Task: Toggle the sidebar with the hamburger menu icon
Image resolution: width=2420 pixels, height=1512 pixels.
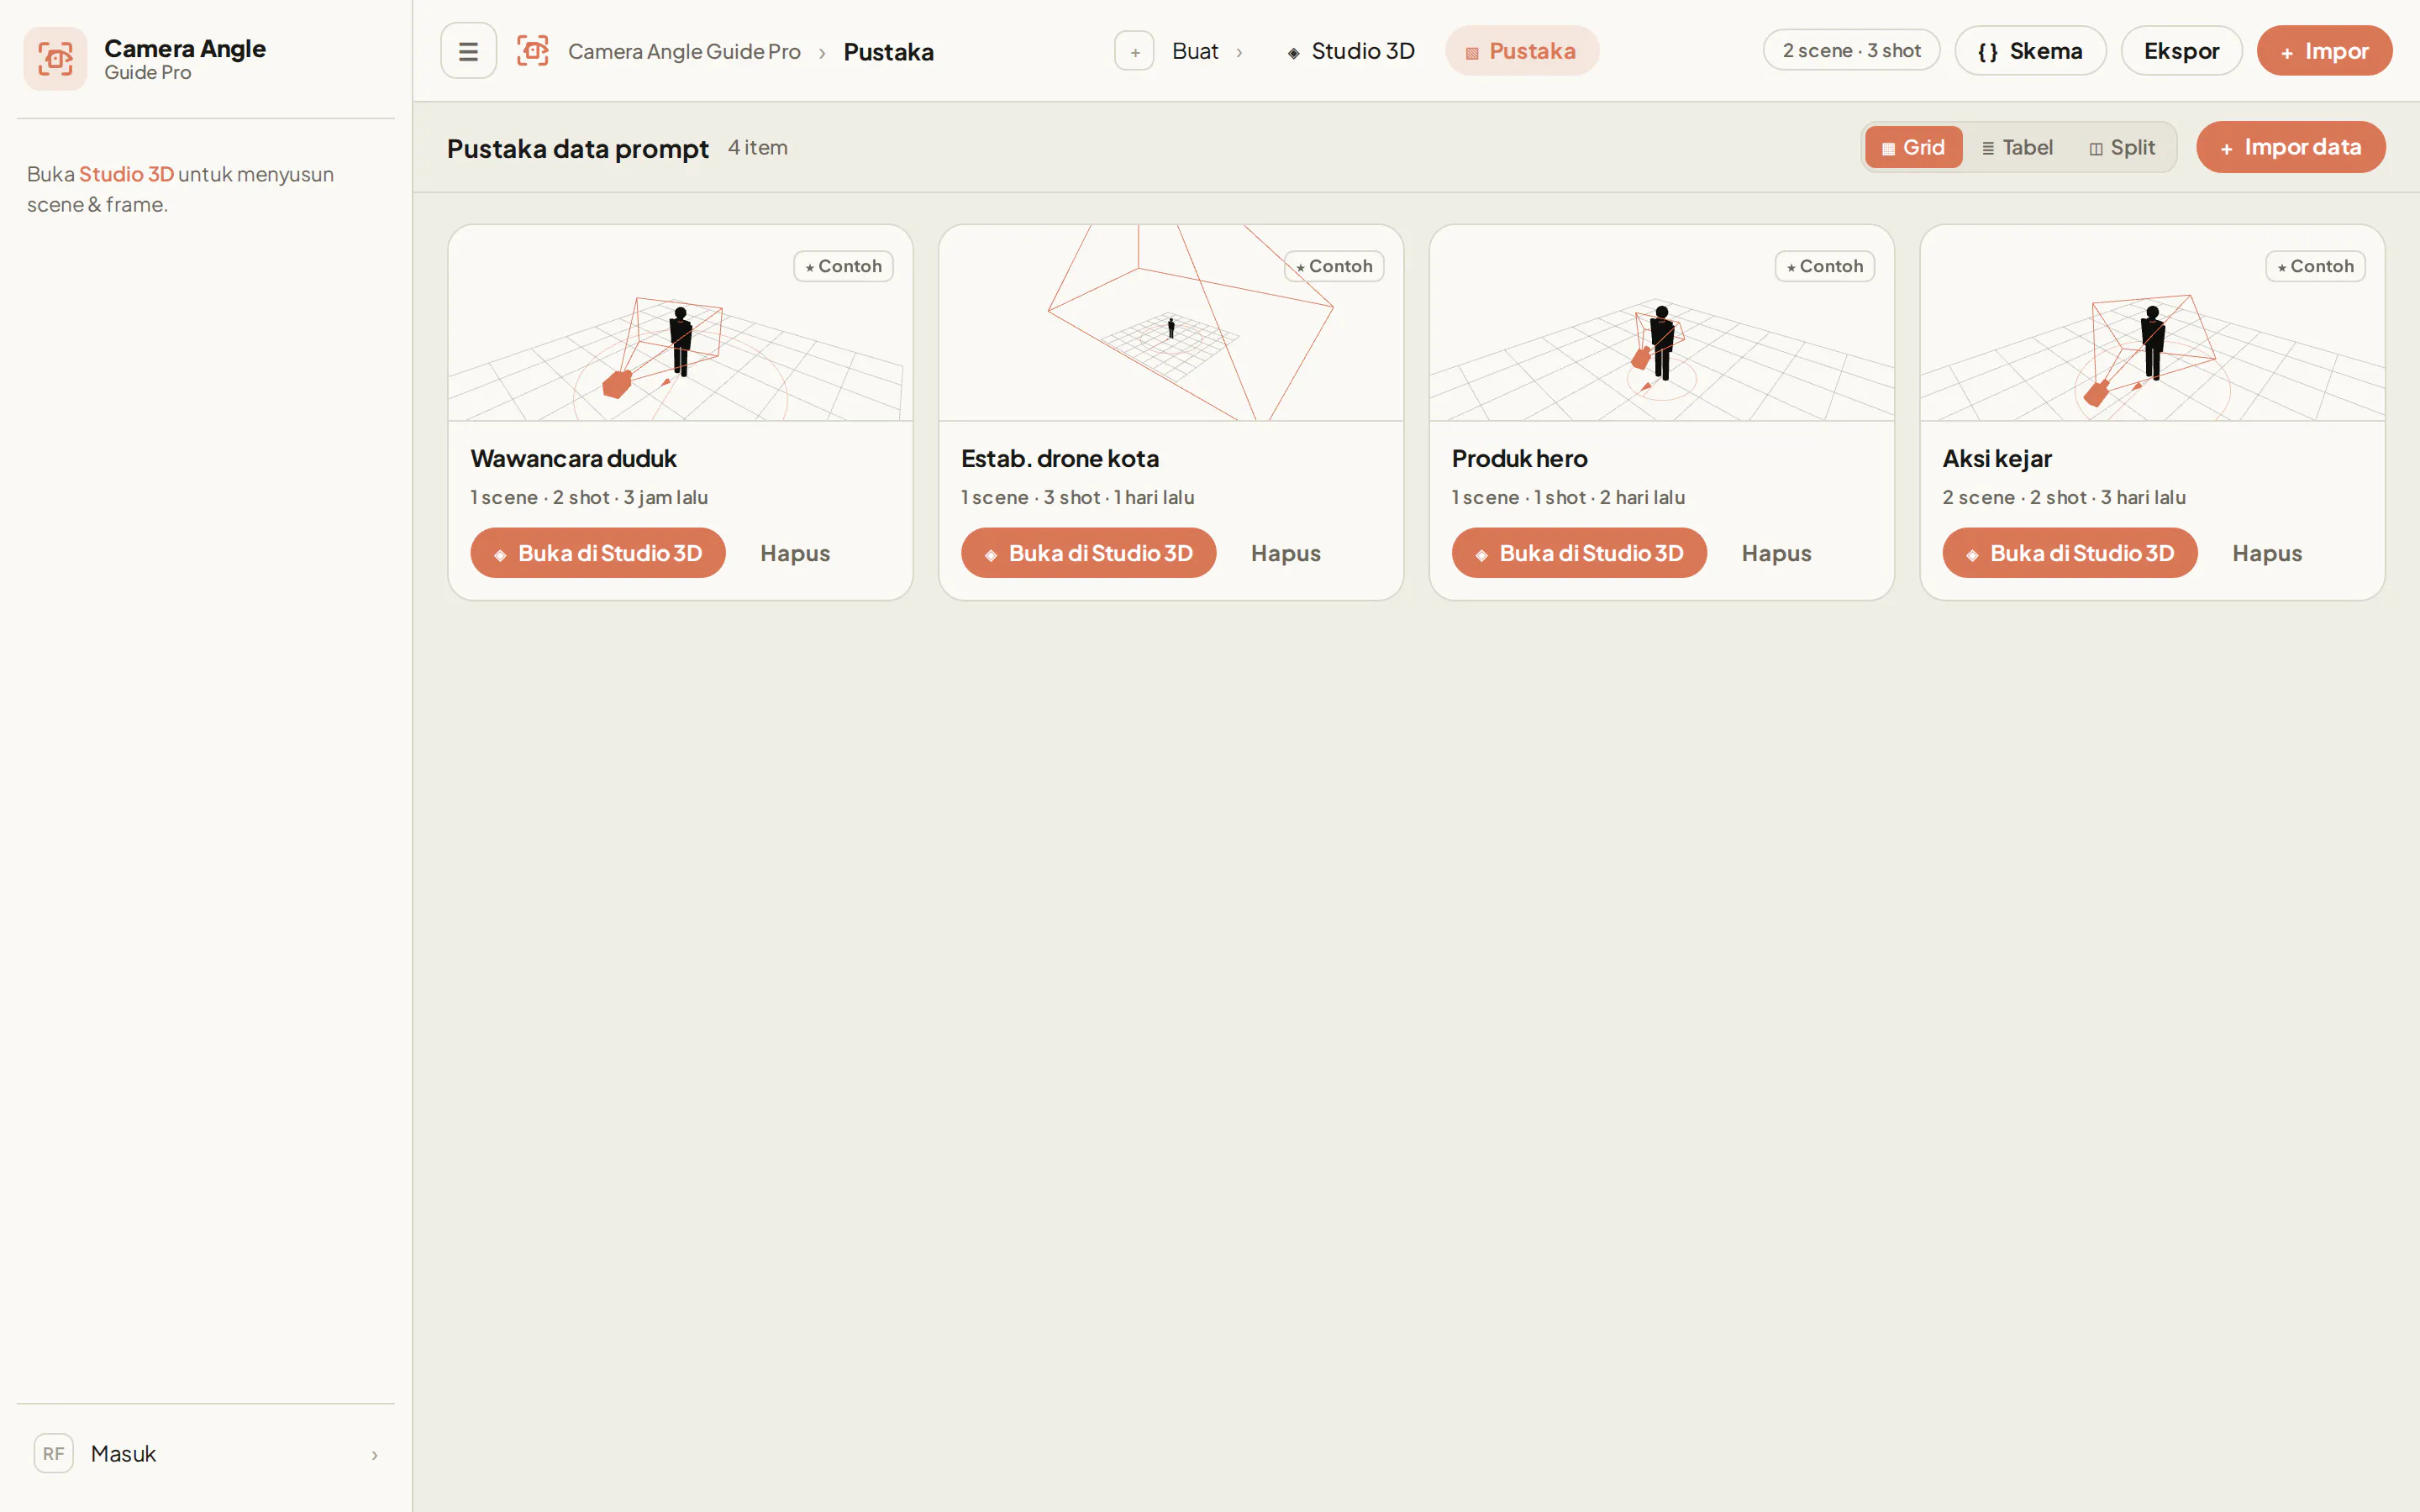Action: pyautogui.click(x=468, y=51)
